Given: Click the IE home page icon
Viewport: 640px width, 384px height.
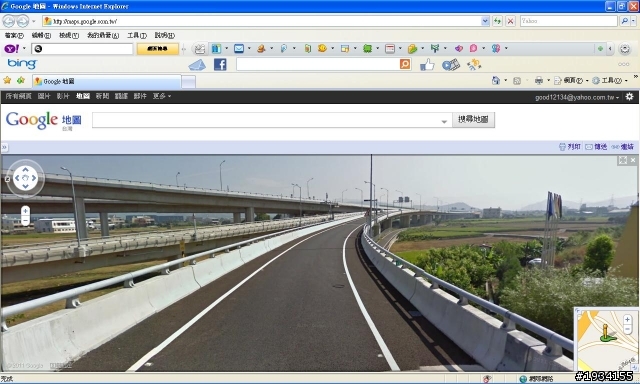Looking at the screenshot, I should 496,80.
